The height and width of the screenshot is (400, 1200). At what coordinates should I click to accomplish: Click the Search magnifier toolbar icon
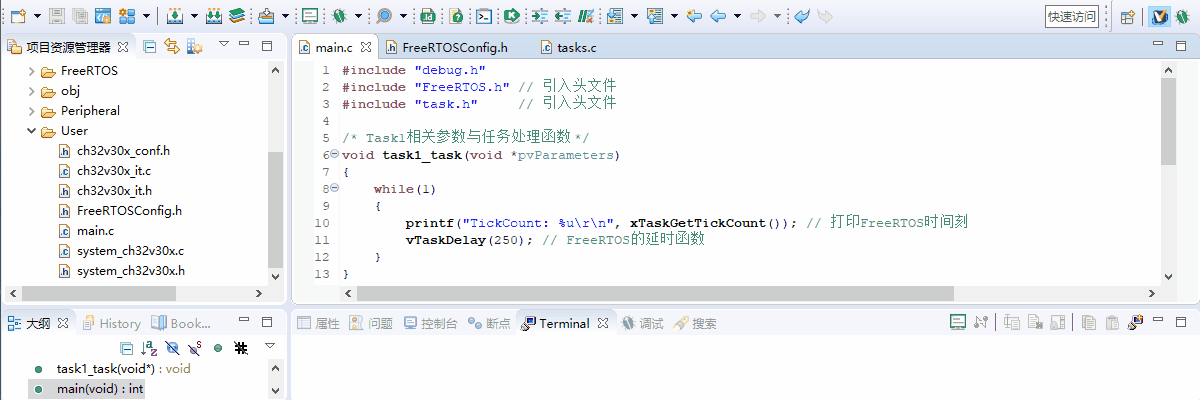click(385, 16)
